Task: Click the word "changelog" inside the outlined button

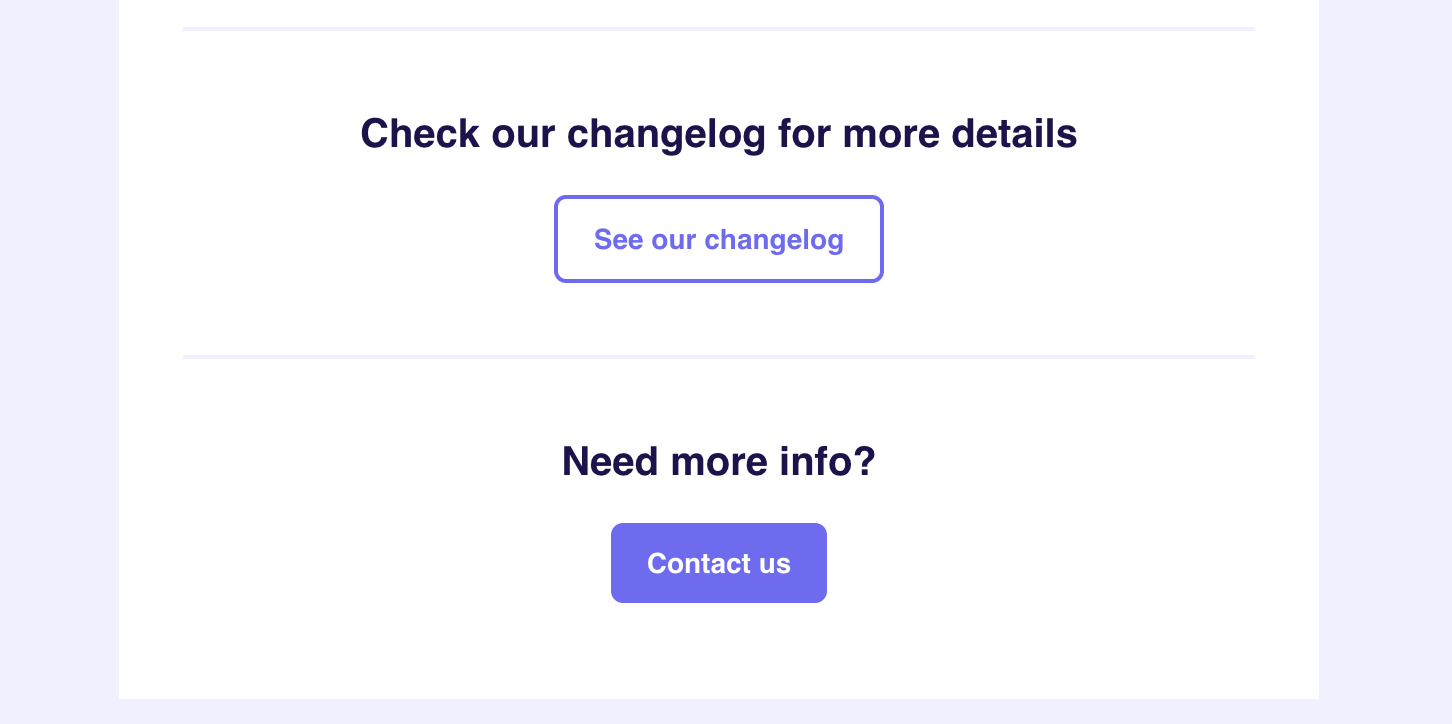Action: (x=774, y=241)
